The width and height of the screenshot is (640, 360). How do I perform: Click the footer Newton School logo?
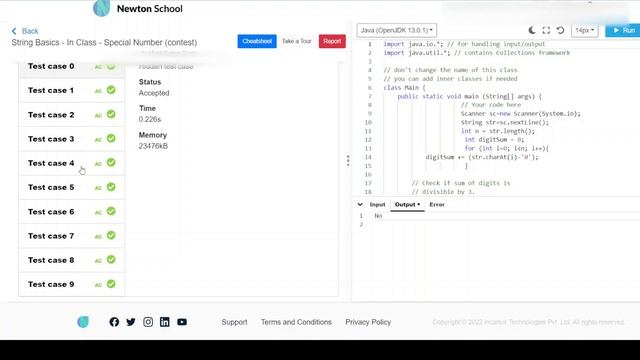(x=83, y=322)
